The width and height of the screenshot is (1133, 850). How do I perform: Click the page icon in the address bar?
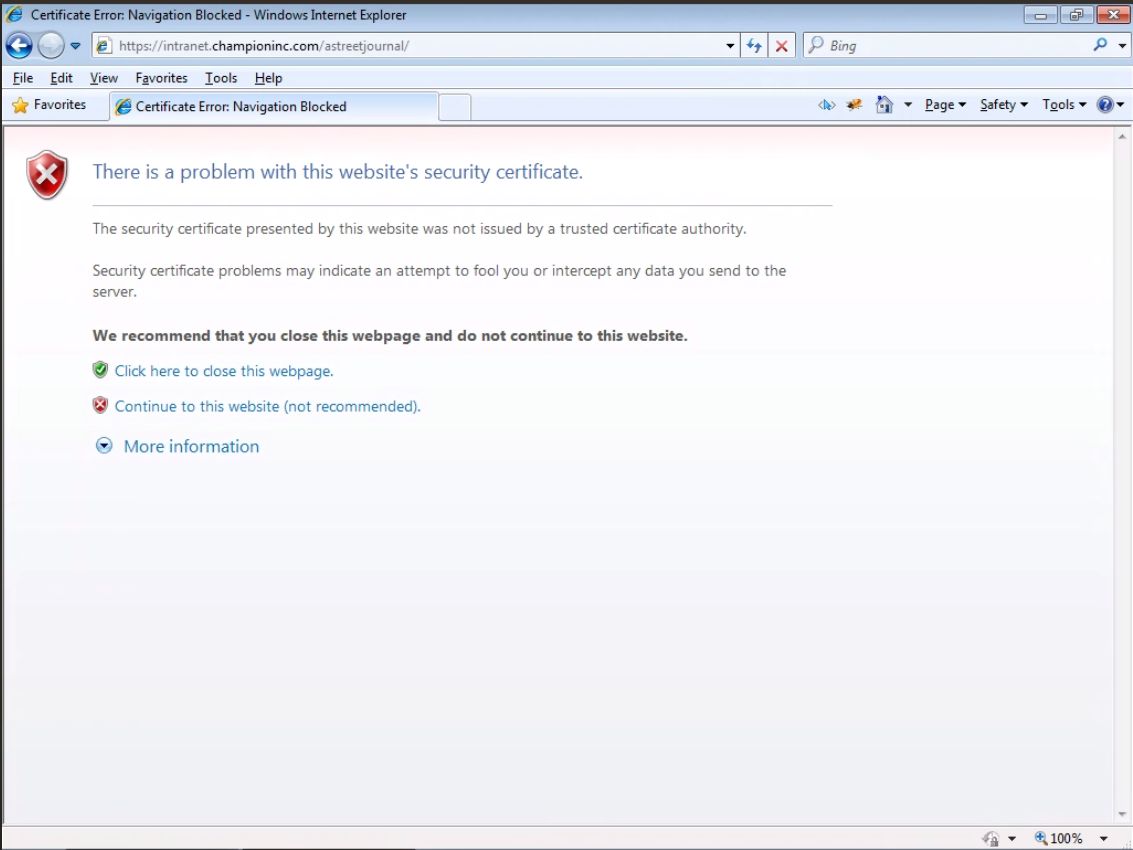[104, 46]
